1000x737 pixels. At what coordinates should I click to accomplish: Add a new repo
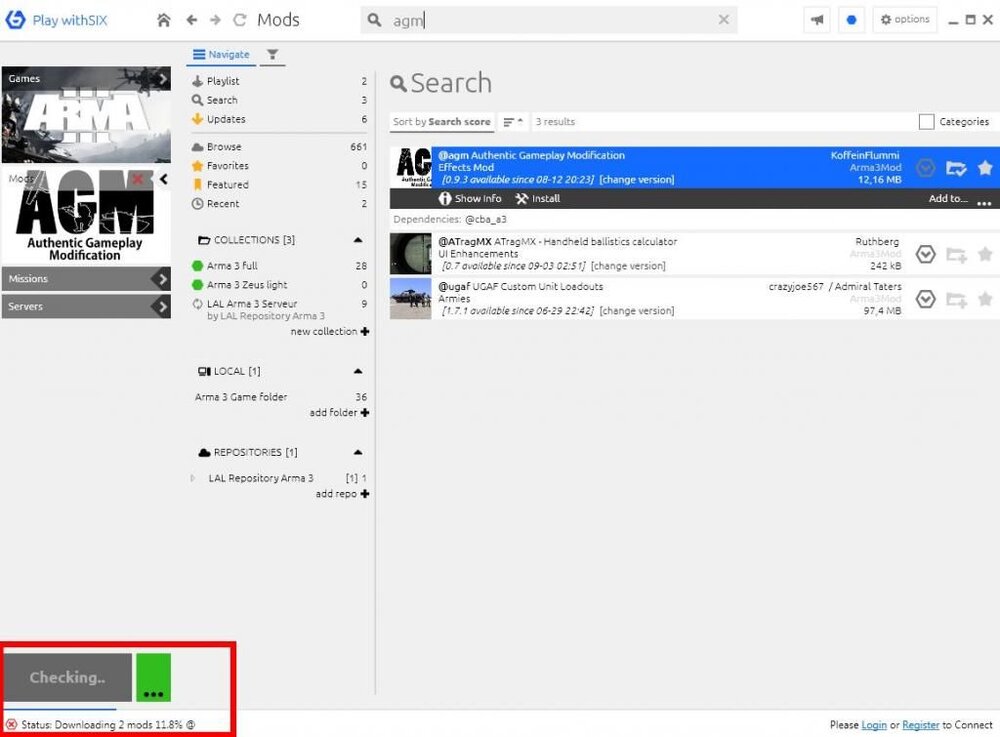342,493
